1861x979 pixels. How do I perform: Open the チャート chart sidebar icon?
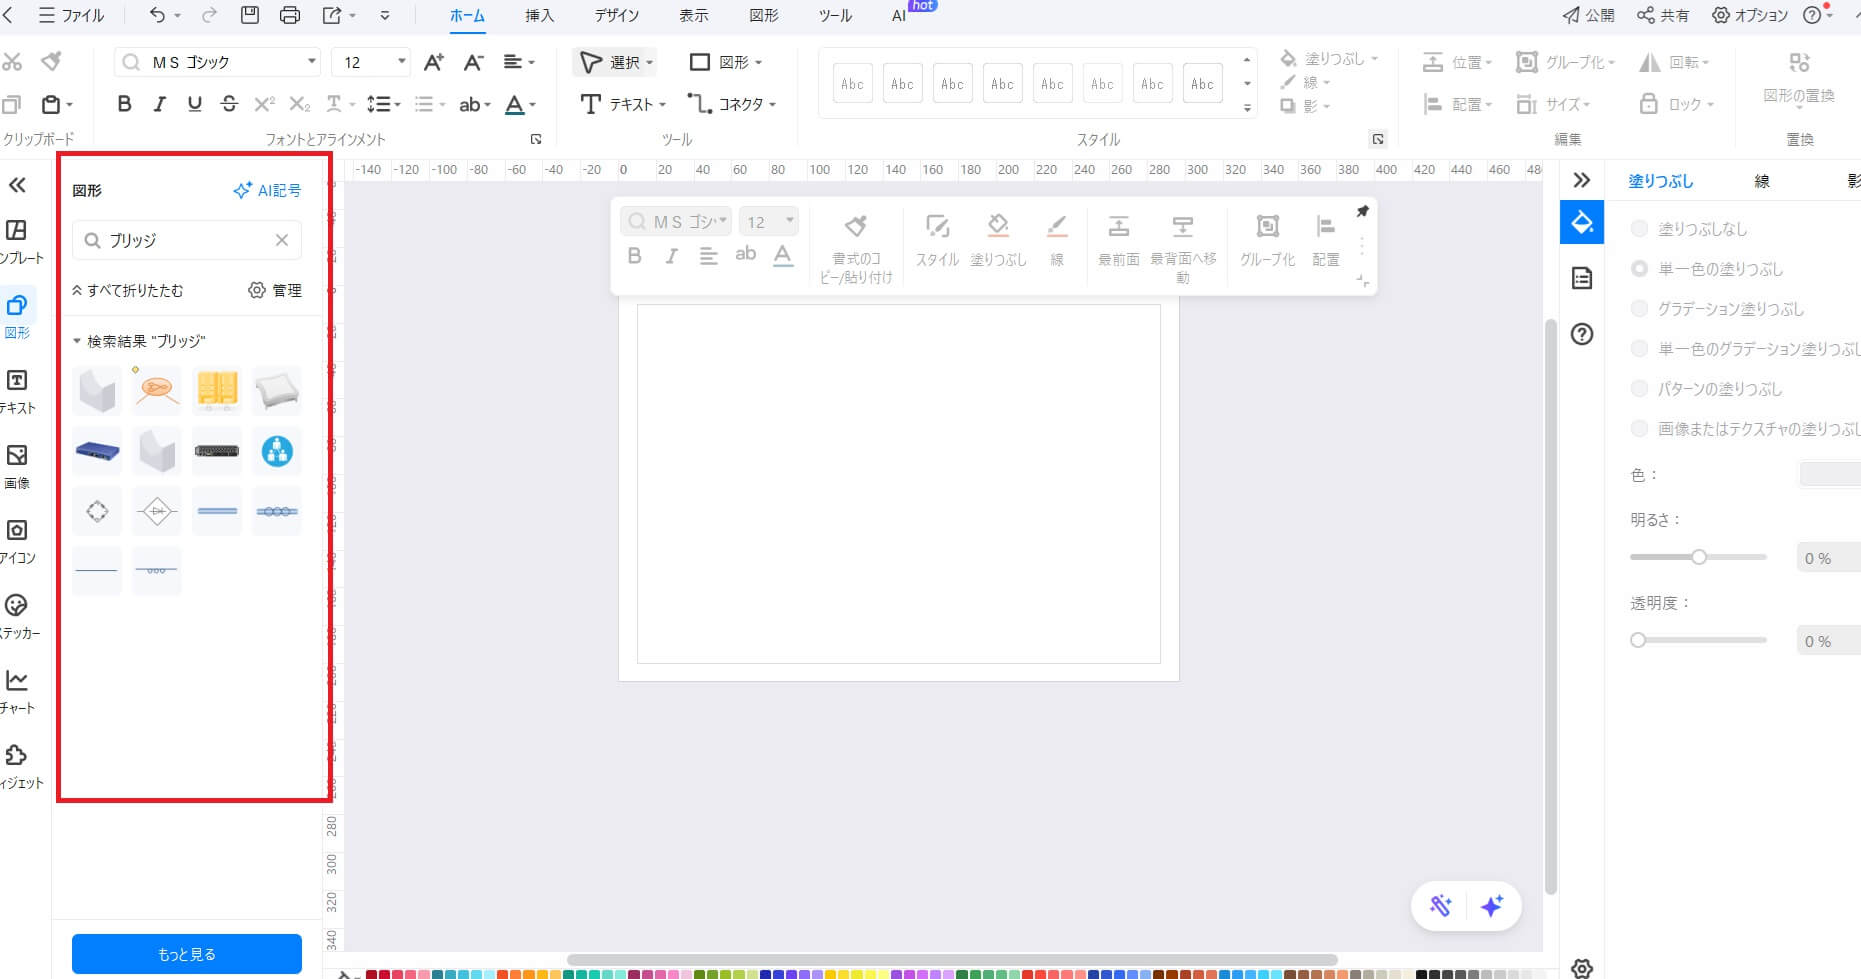17,691
